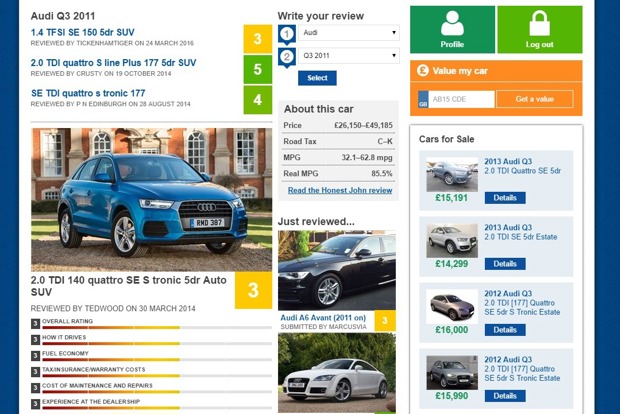Click the pound sign Value my car icon

pyautogui.click(x=423, y=71)
